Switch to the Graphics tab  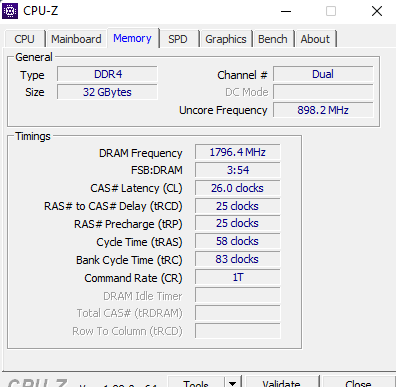[226, 39]
